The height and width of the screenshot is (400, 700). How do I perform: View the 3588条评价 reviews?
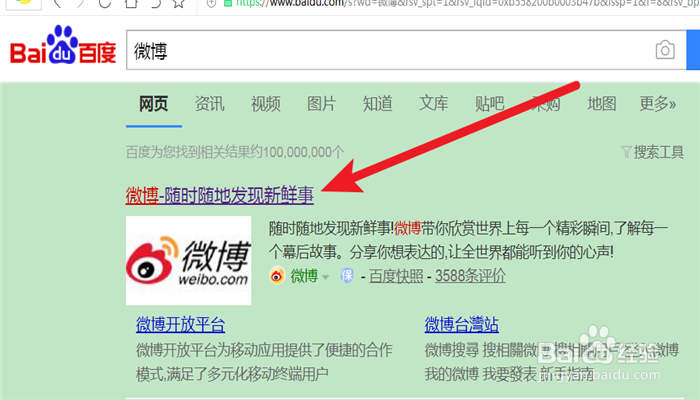[470, 276]
